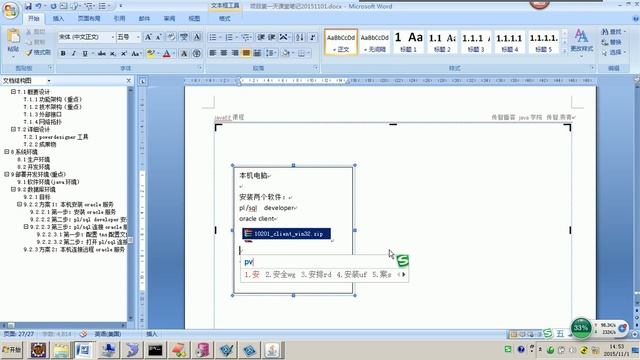The width and height of the screenshot is (640, 360).
Task: Increase font size with grow font
Action: [x=148, y=37]
